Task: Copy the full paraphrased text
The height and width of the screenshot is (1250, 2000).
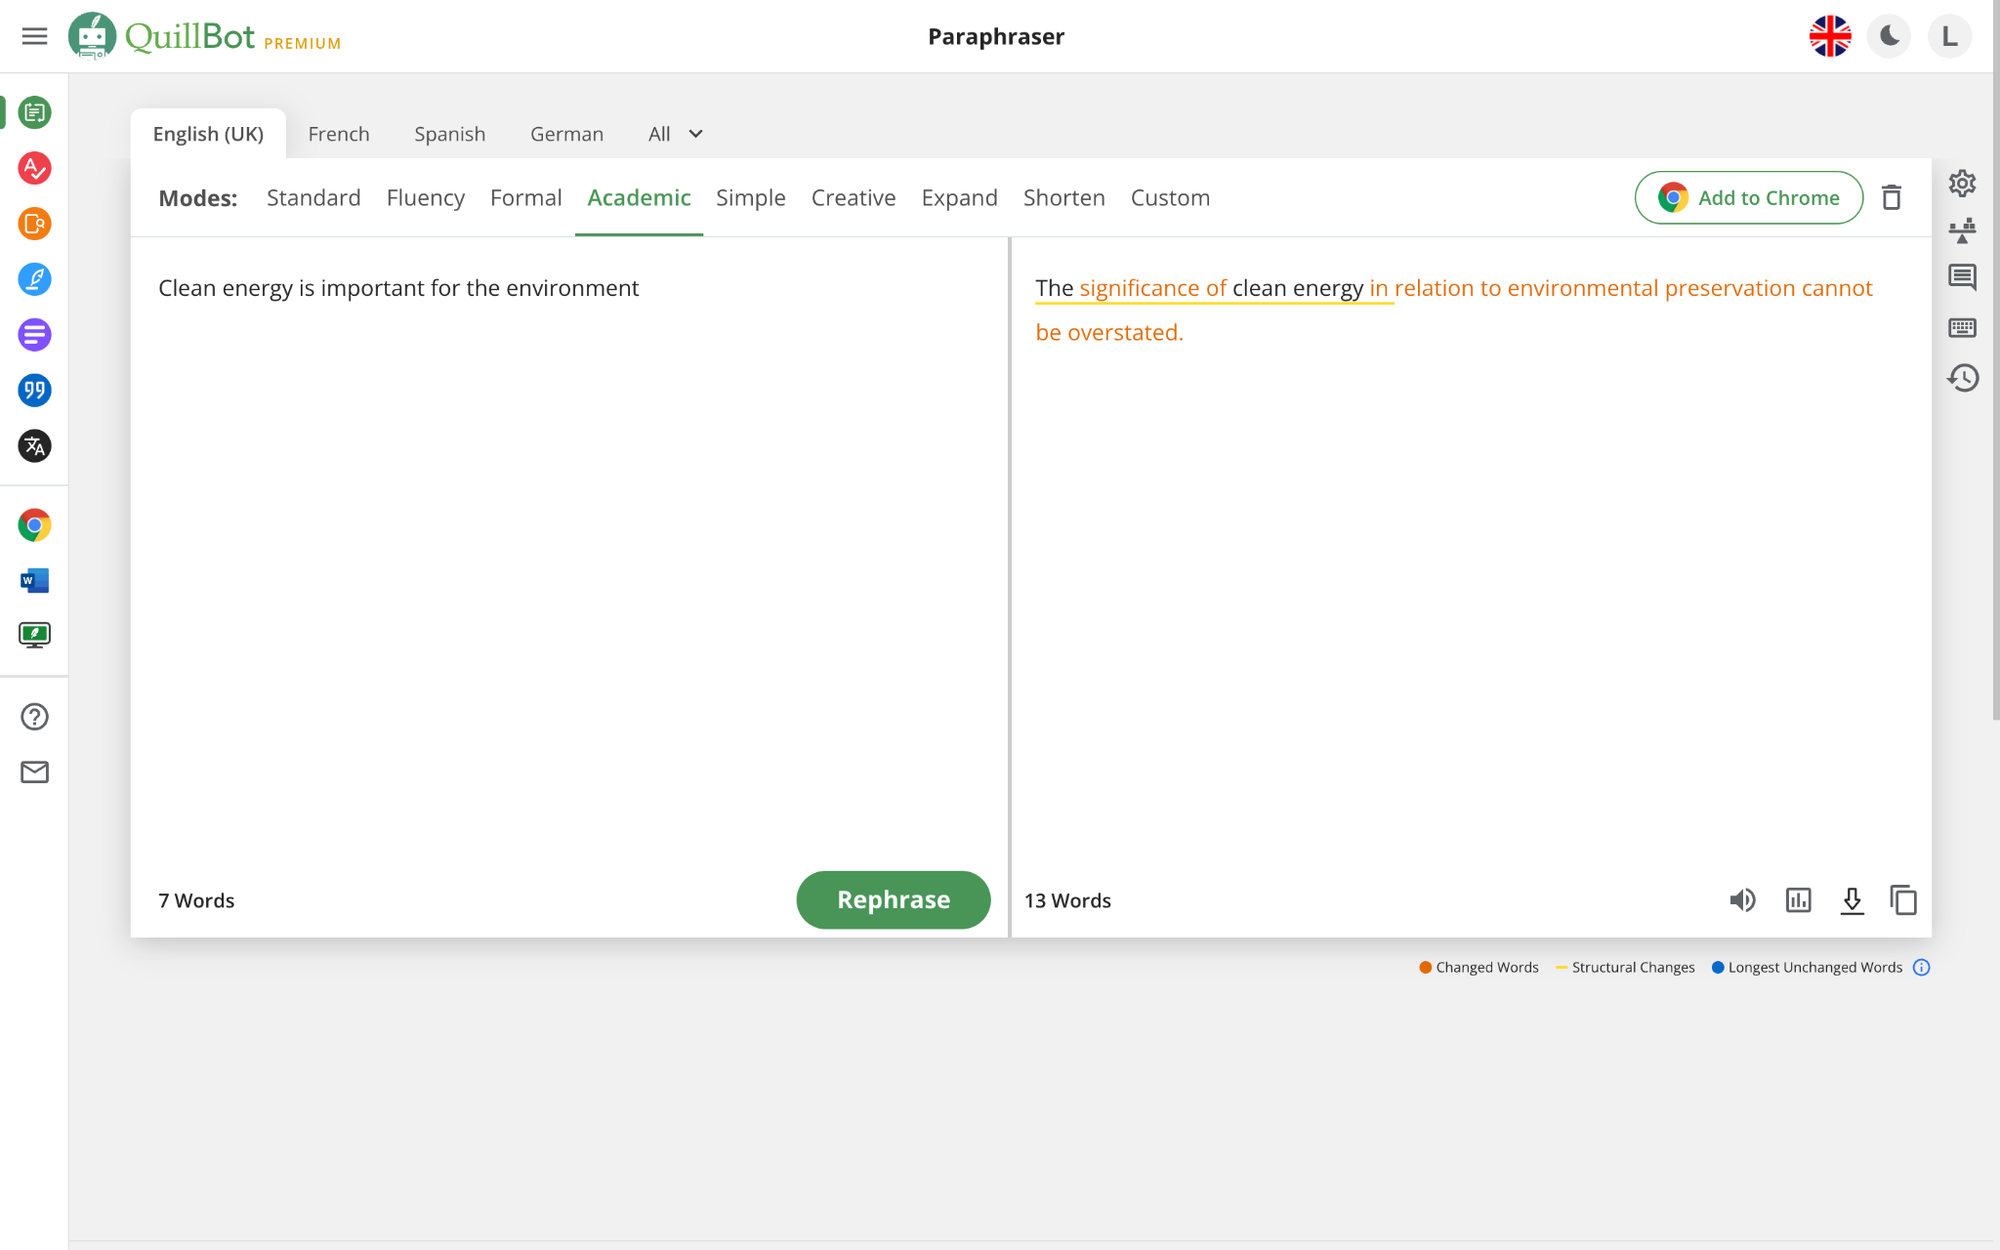Action: click(1903, 900)
